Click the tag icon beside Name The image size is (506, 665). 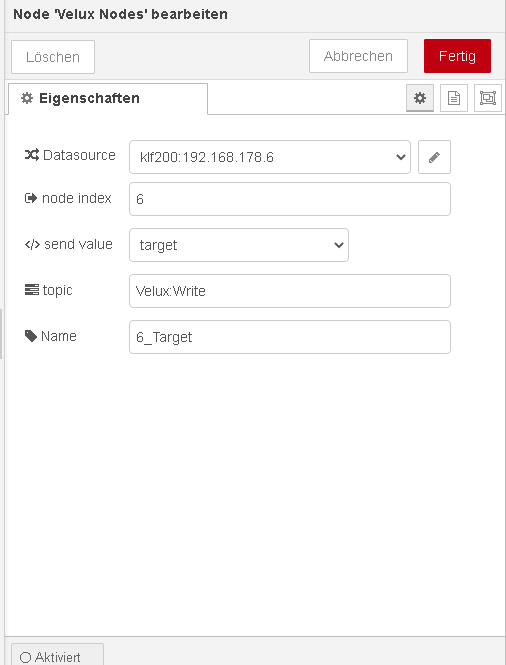pyautogui.click(x=31, y=336)
